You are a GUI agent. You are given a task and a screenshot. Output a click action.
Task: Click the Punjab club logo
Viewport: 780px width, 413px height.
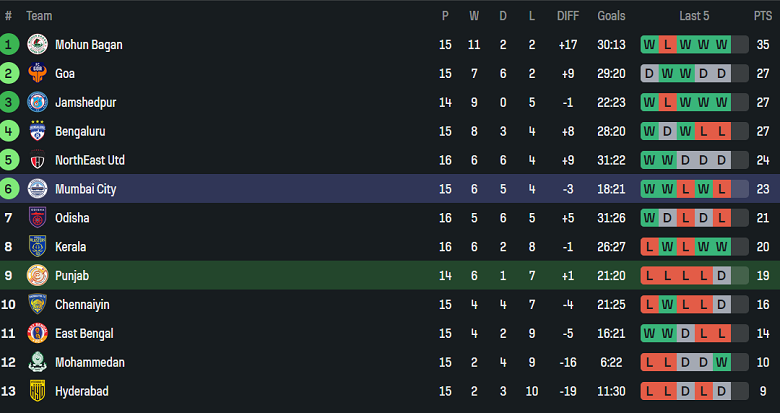pos(37,276)
